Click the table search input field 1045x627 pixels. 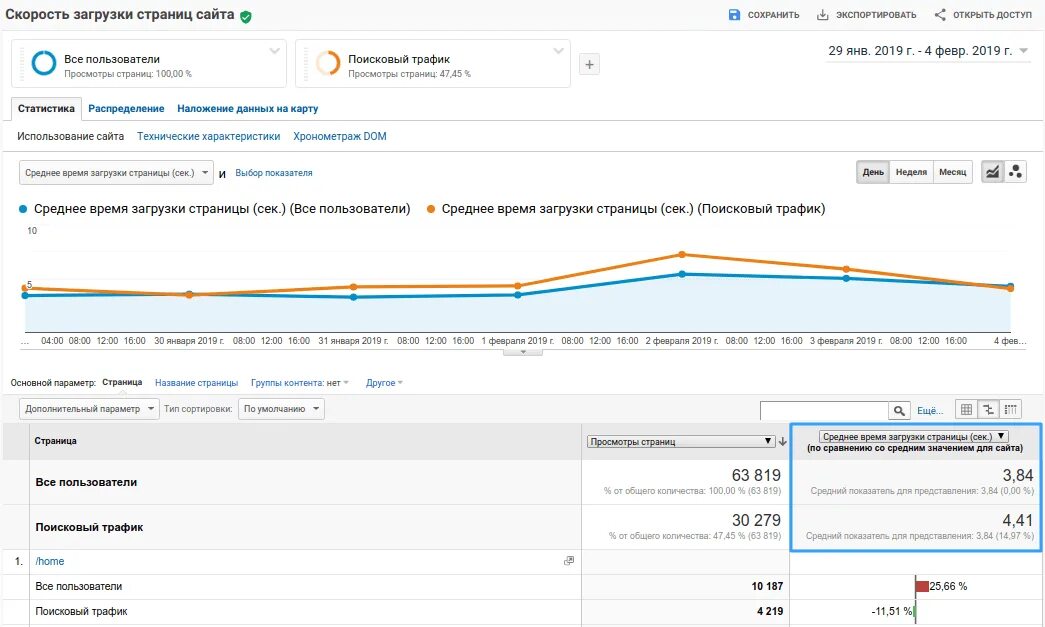point(824,410)
